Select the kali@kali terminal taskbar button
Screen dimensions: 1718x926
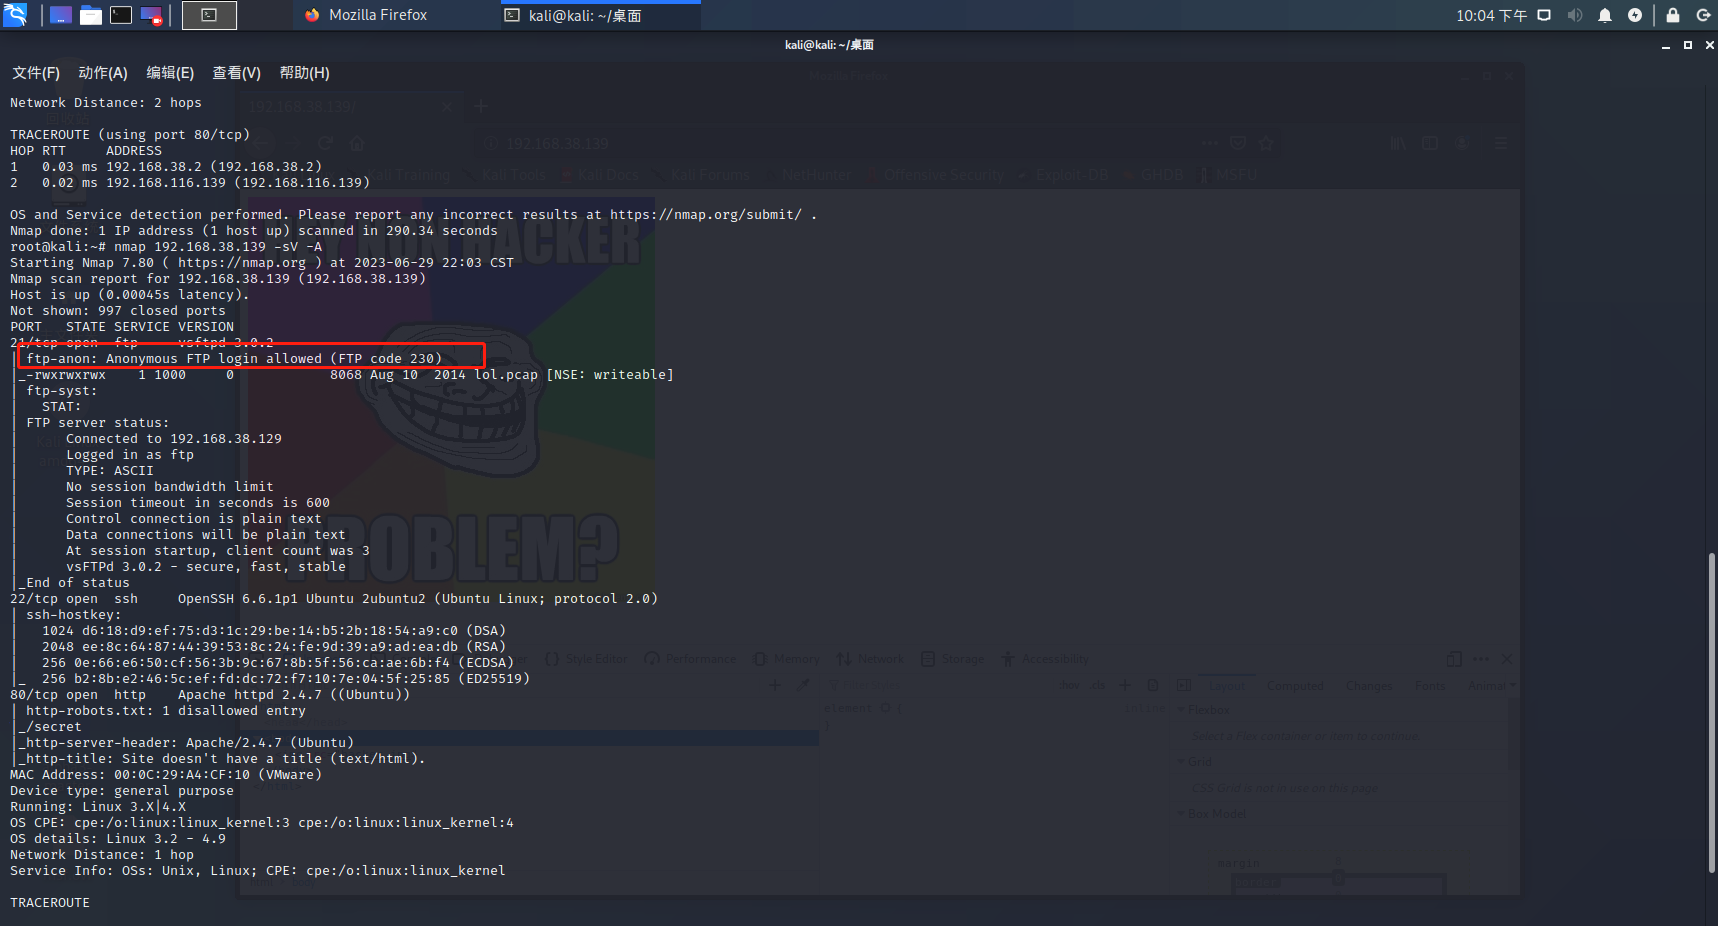pos(585,15)
